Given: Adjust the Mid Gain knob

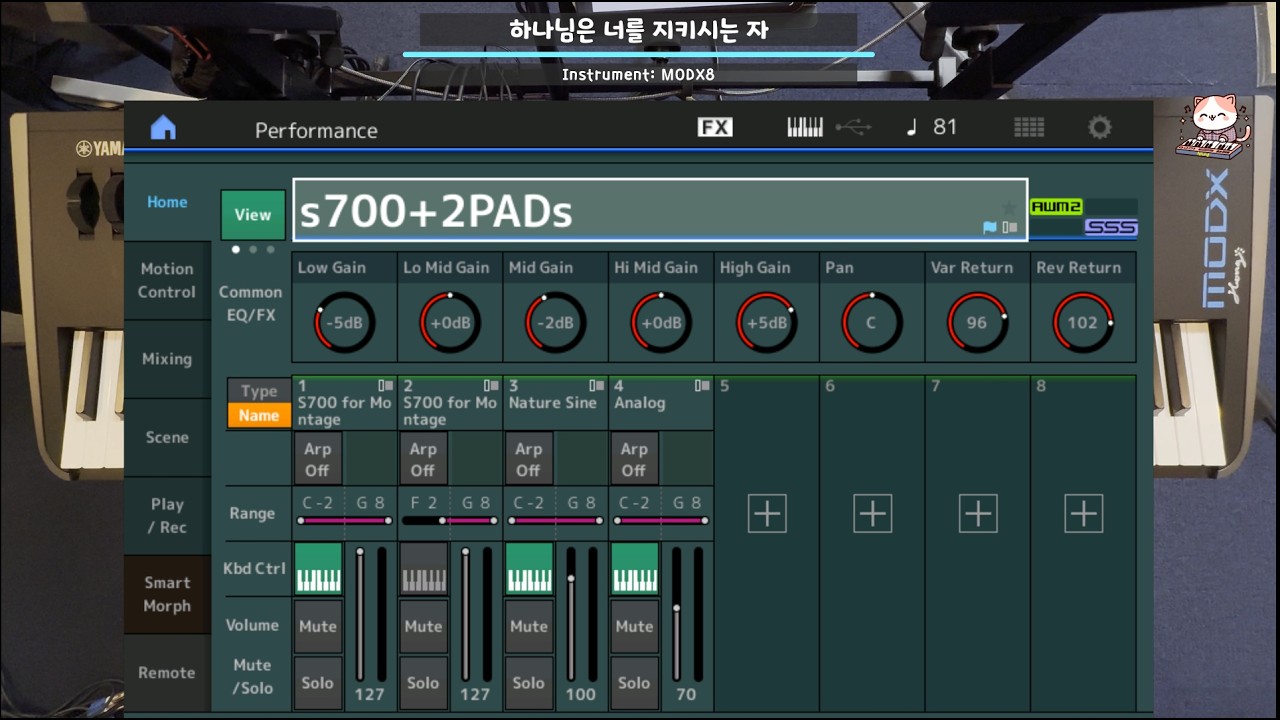Looking at the screenshot, I should coord(556,323).
